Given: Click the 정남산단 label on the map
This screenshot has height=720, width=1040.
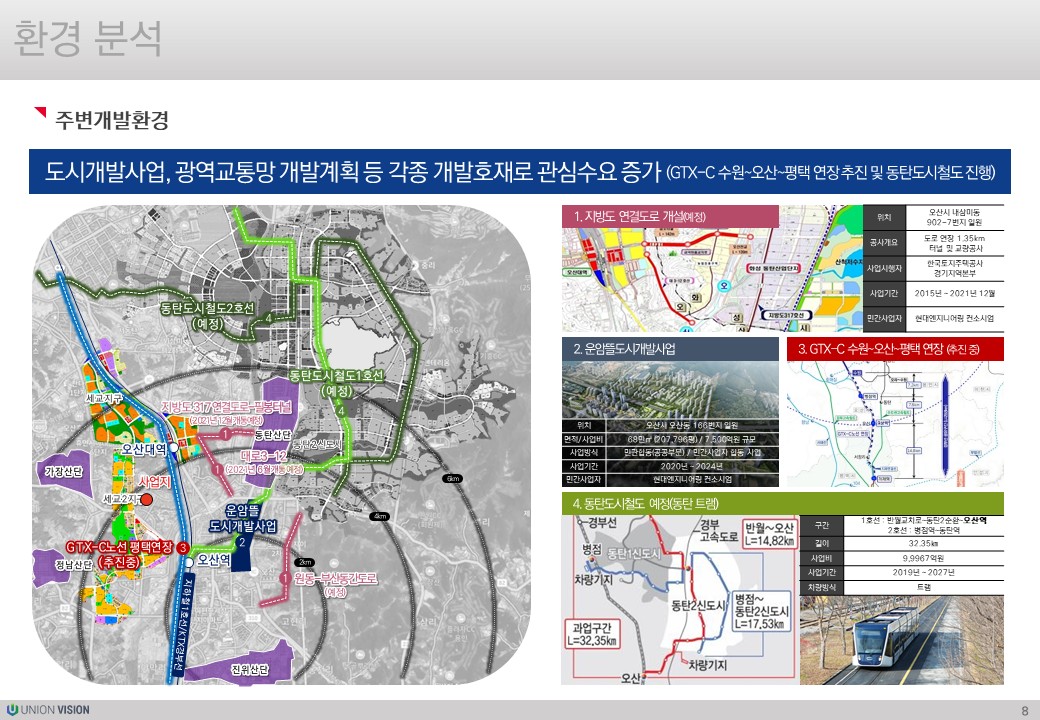Looking at the screenshot, I should 74,565.
